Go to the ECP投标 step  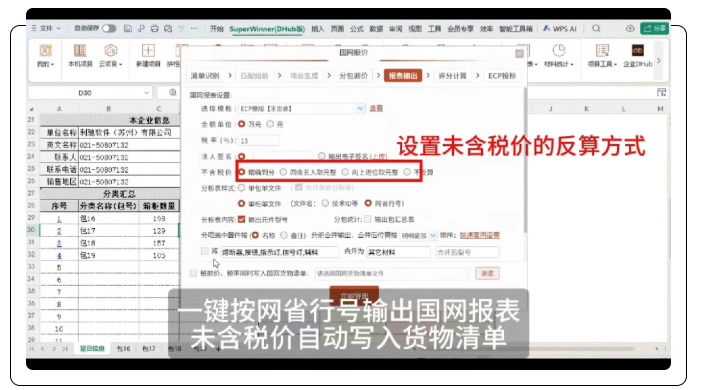coord(502,75)
